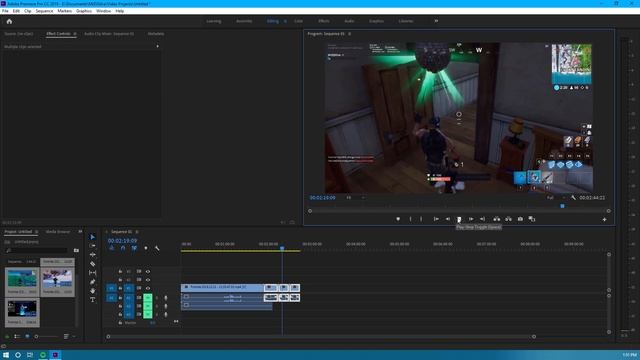Screen dimensions: 640x360
Task: Toggle V3 track output eye
Action: click(148, 271)
